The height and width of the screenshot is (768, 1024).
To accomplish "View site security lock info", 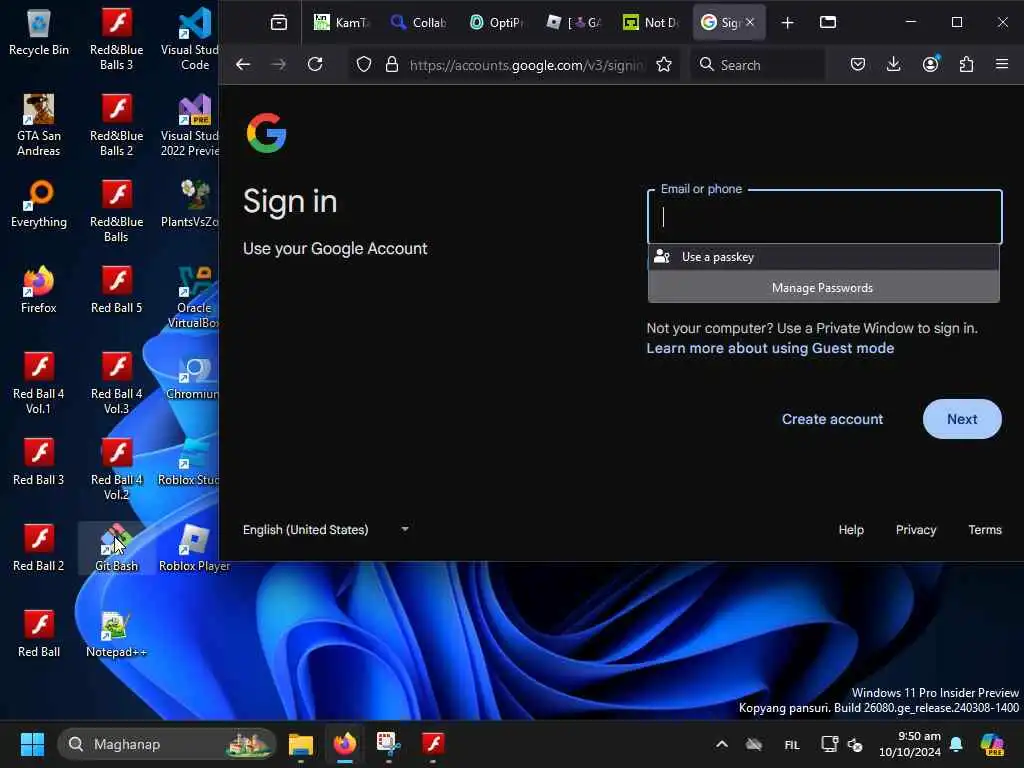I will click(x=392, y=65).
